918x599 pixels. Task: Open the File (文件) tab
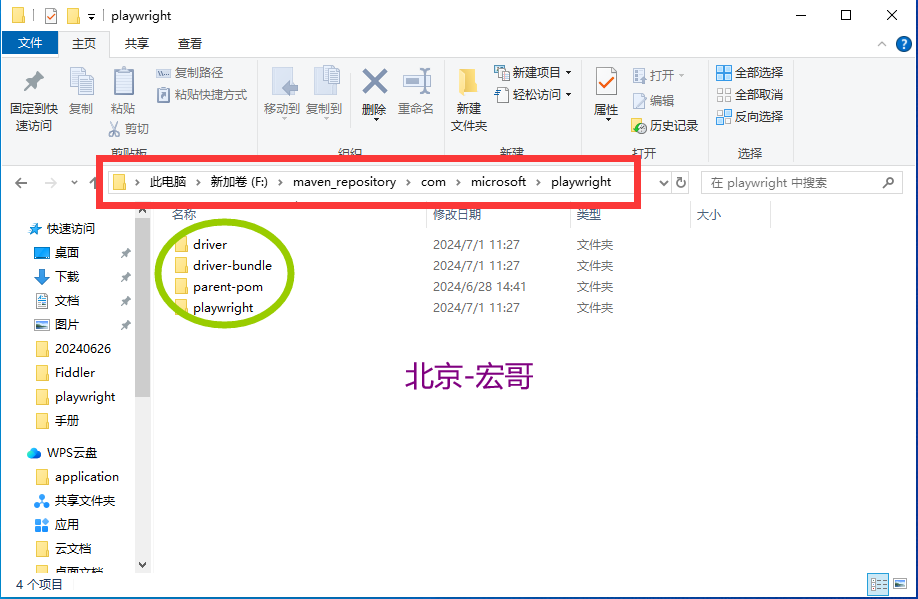pos(30,43)
